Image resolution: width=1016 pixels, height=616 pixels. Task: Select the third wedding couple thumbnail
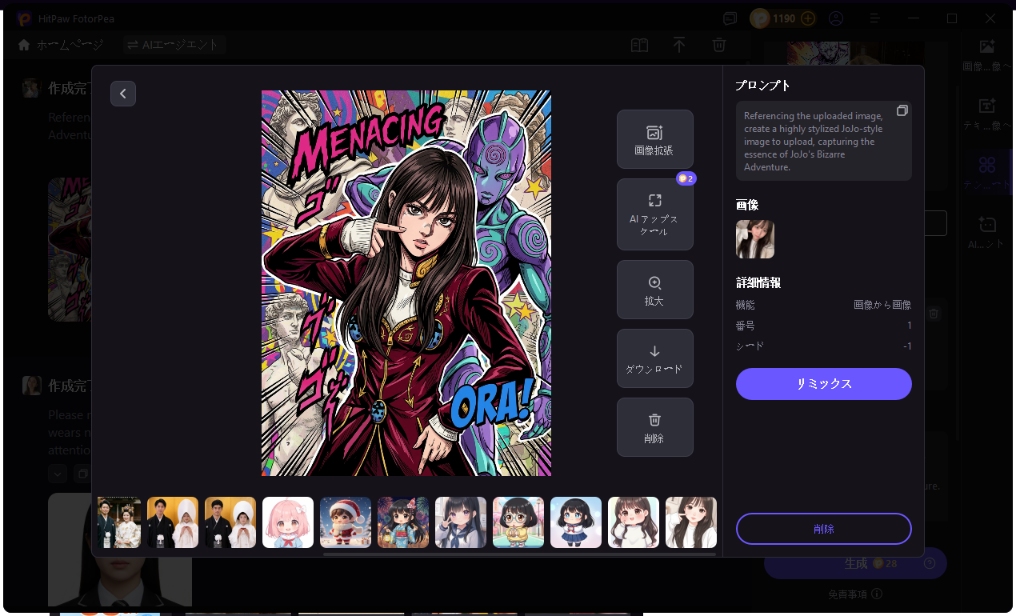(230, 522)
